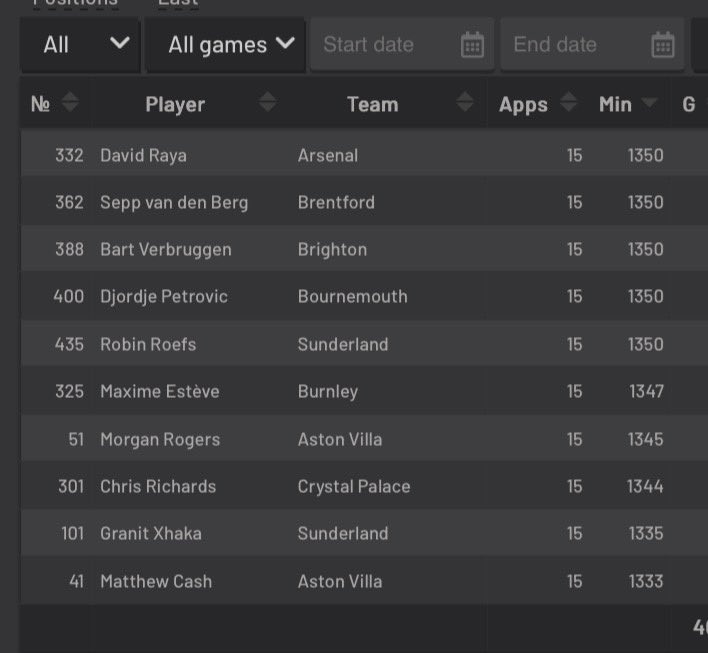Click Crystal Palace team name
The width and height of the screenshot is (708, 653).
(354, 487)
